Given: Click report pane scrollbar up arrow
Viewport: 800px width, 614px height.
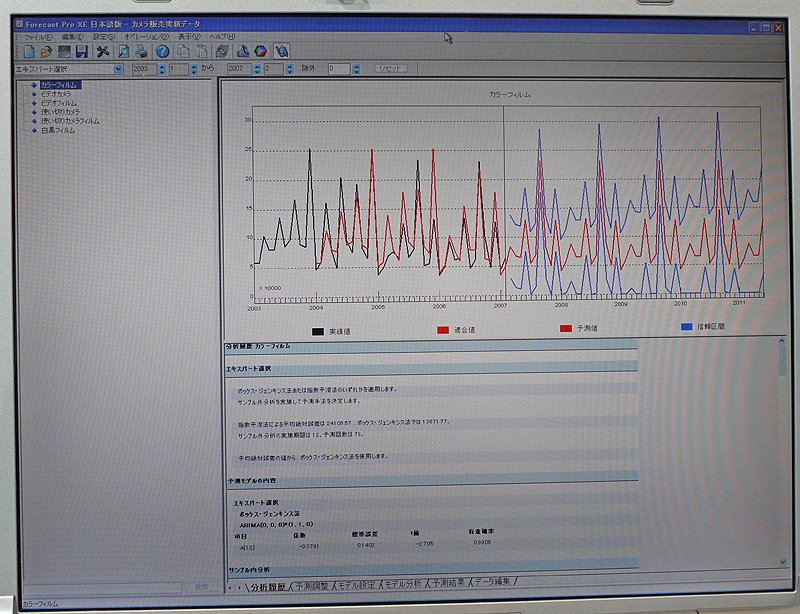Looking at the screenshot, I should click(x=782, y=342).
